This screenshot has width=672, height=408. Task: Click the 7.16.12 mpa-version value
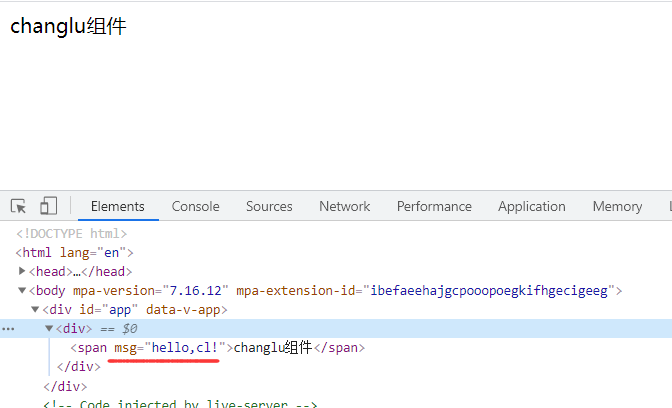[195, 291]
